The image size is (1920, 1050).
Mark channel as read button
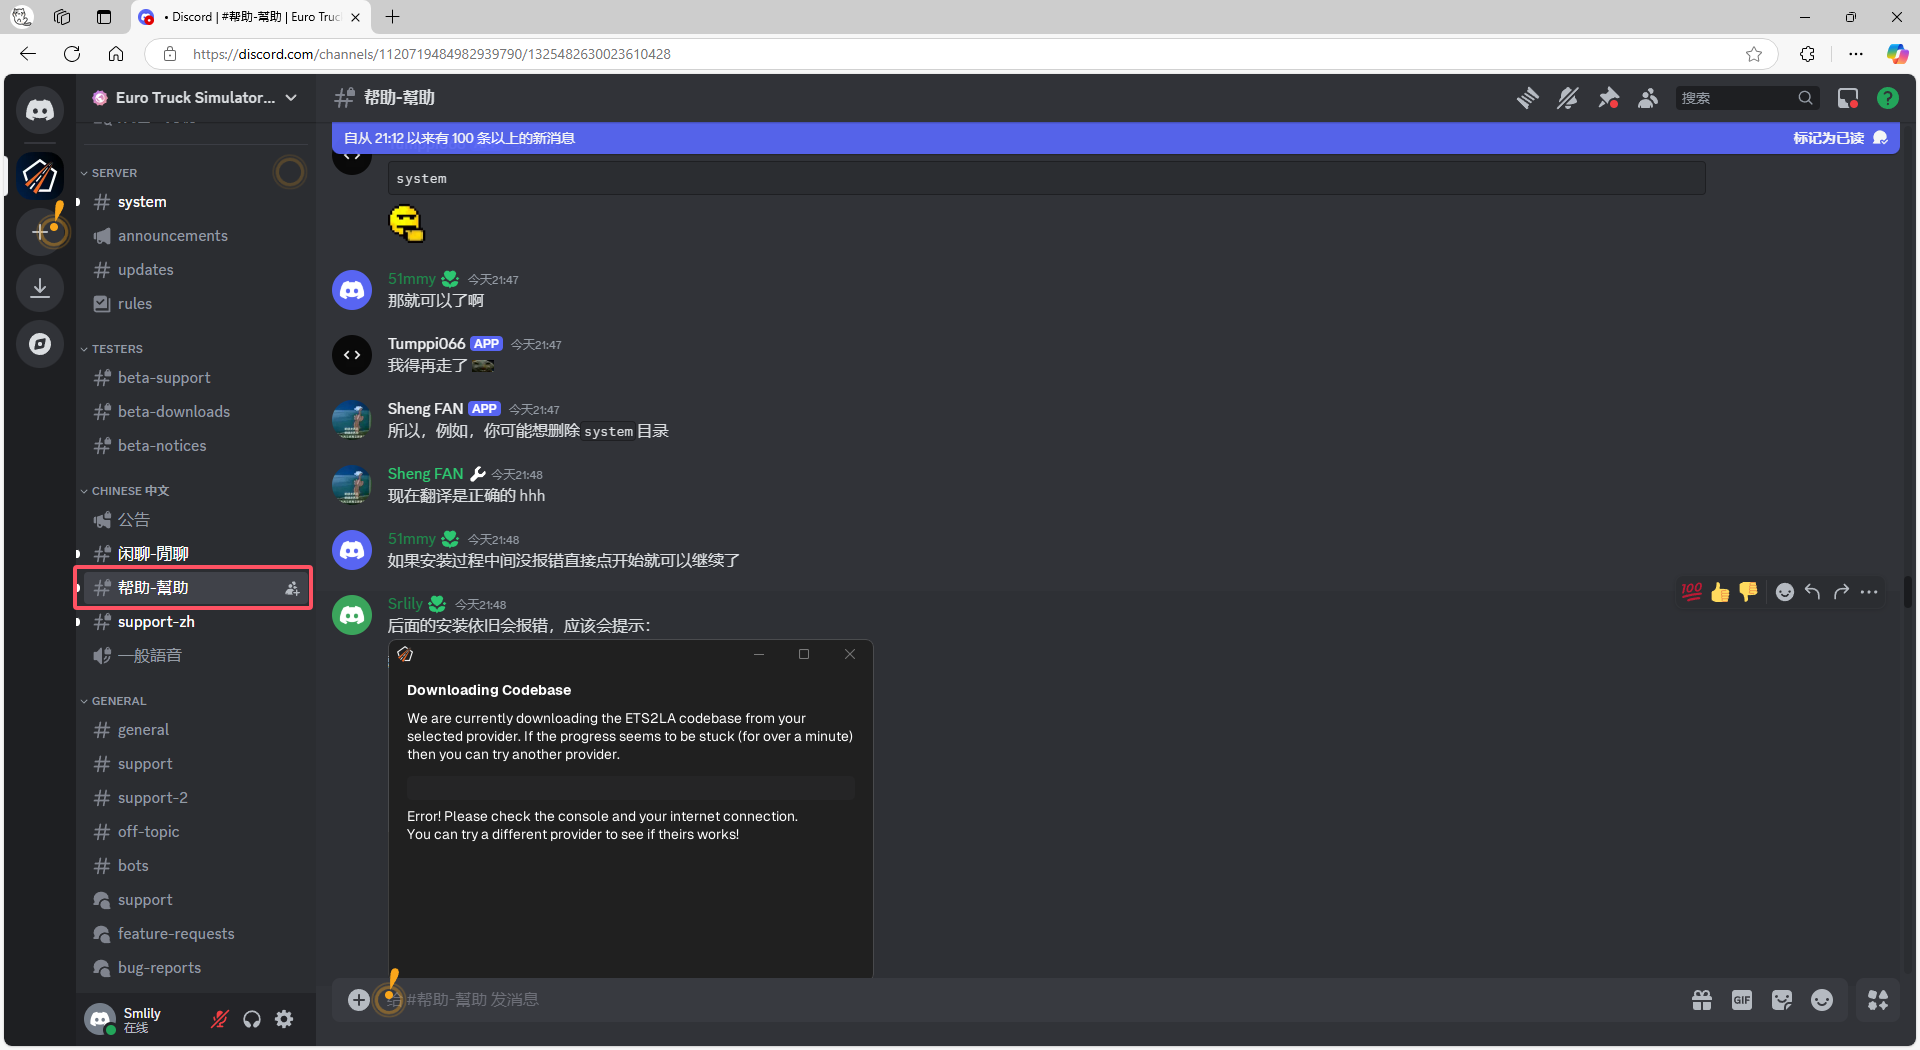tap(1839, 138)
